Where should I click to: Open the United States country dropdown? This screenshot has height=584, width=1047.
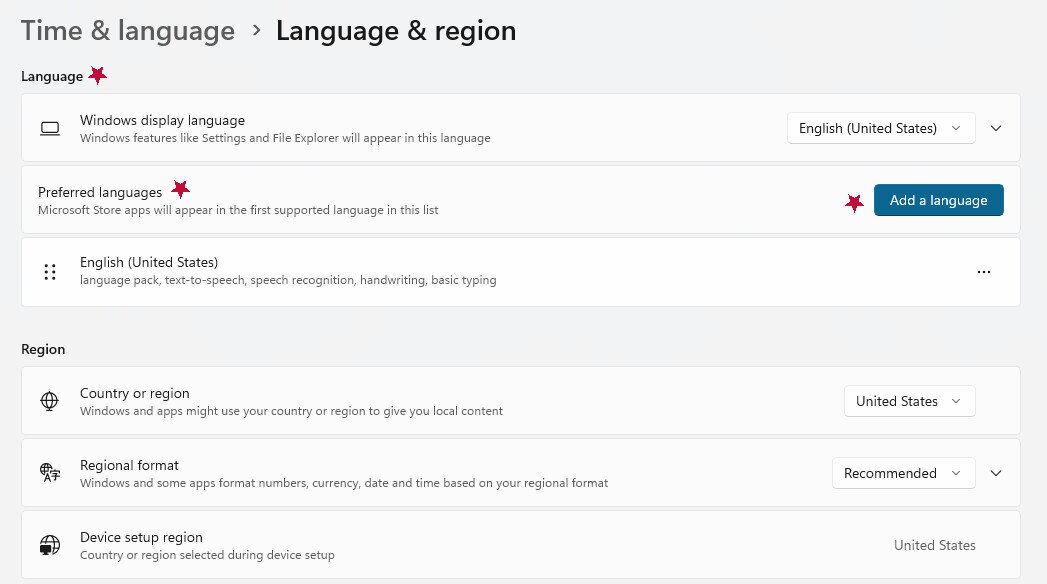(x=909, y=401)
